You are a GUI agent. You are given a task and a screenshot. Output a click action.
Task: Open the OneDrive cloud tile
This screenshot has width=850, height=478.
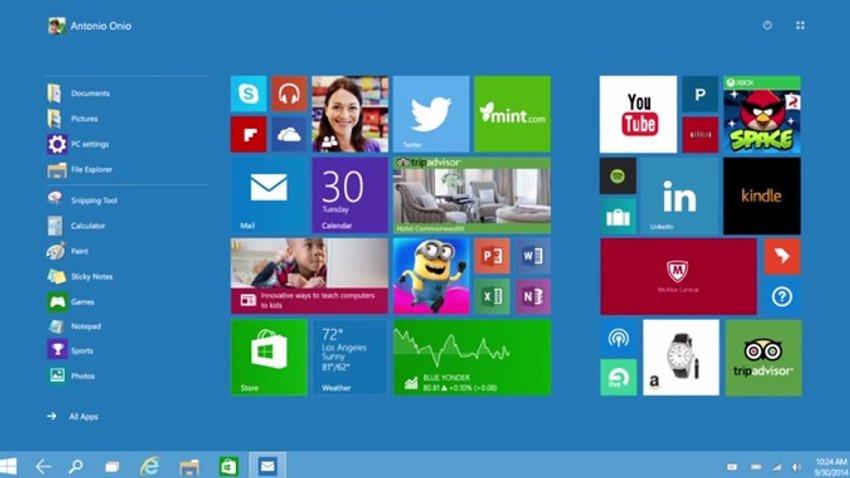coord(289,134)
